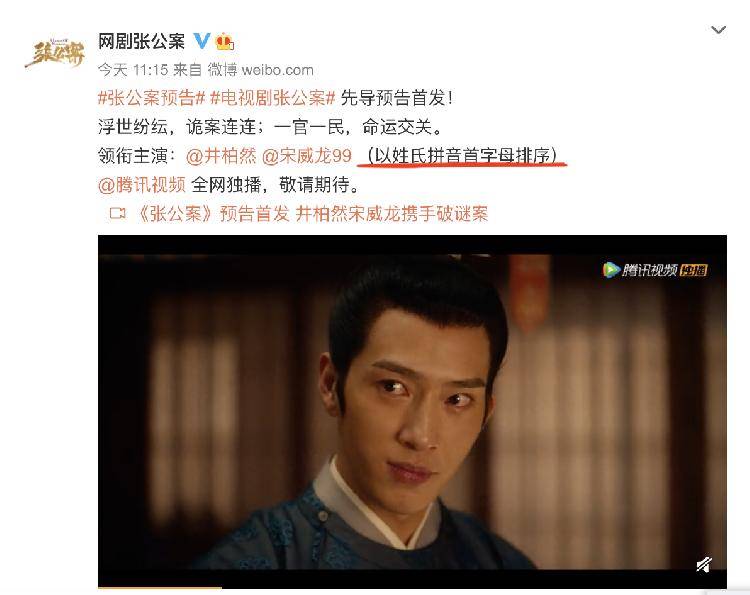Open the 张公案 account avatar logo
Image resolution: width=750 pixels, height=595 pixels.
pyautogui.click(x=55, y=53)
